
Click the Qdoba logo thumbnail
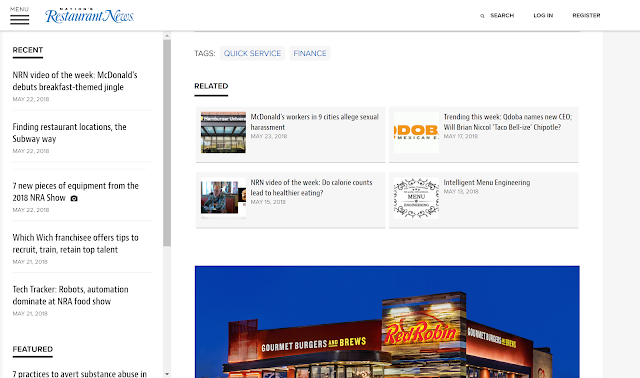416,133
